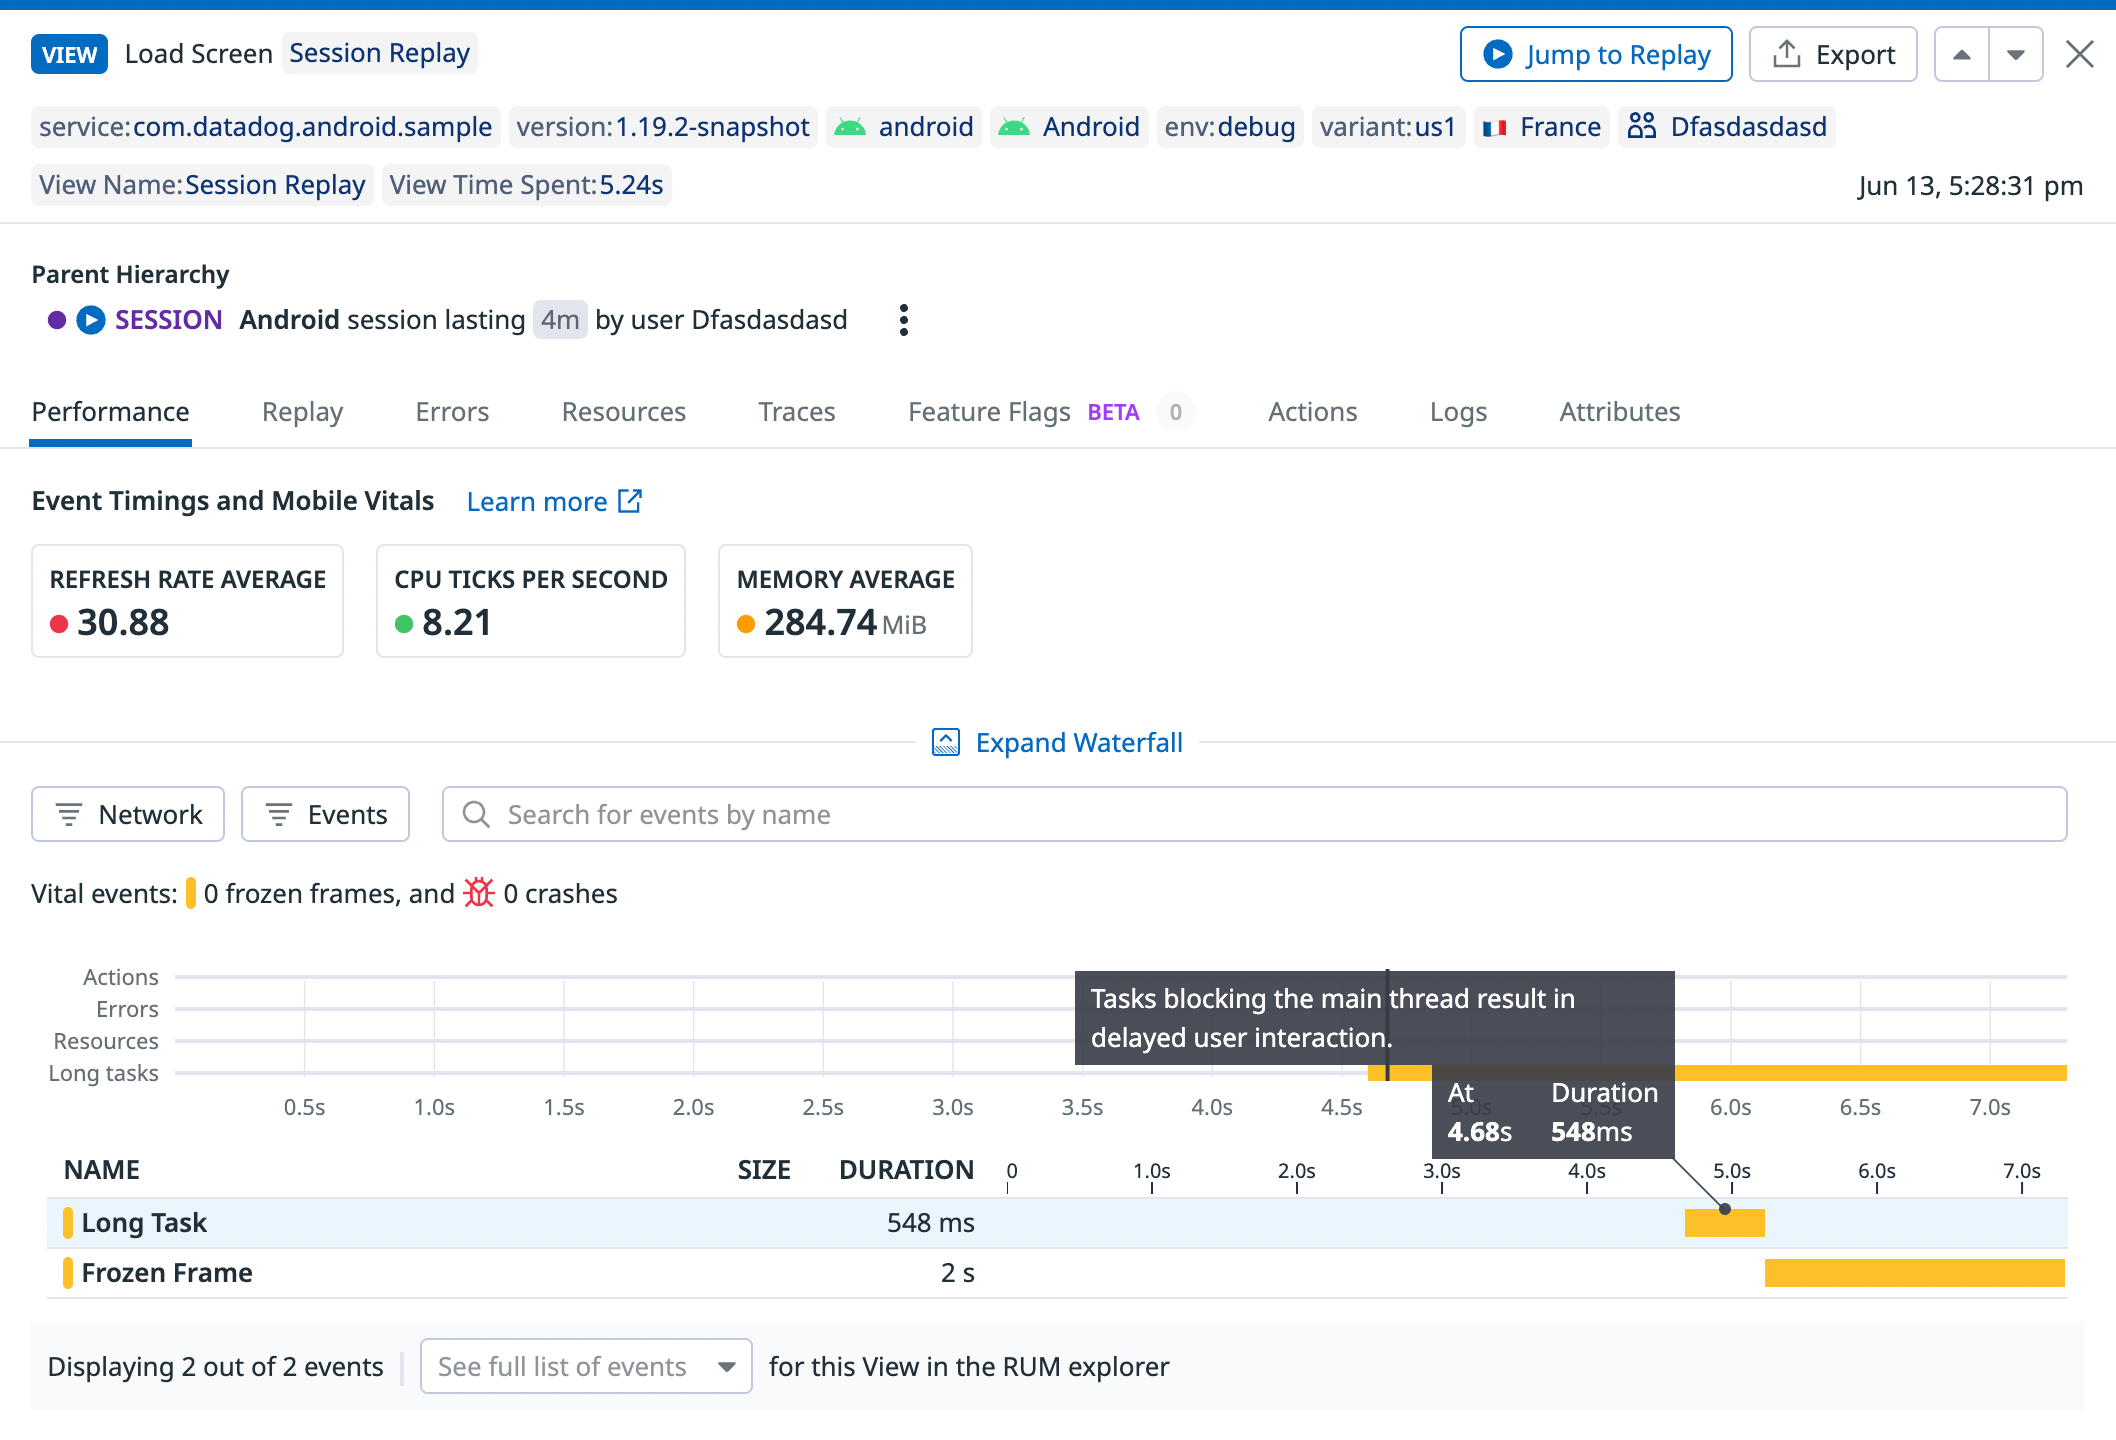This screenshot has width=2116, height=1440.
Task: Select the Network filter icon
Action: (x=69, y=814)
